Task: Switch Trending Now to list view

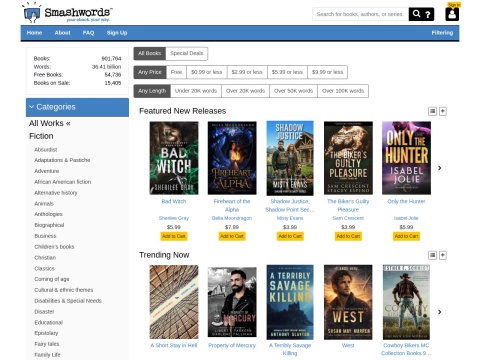Action: point(432,255)
